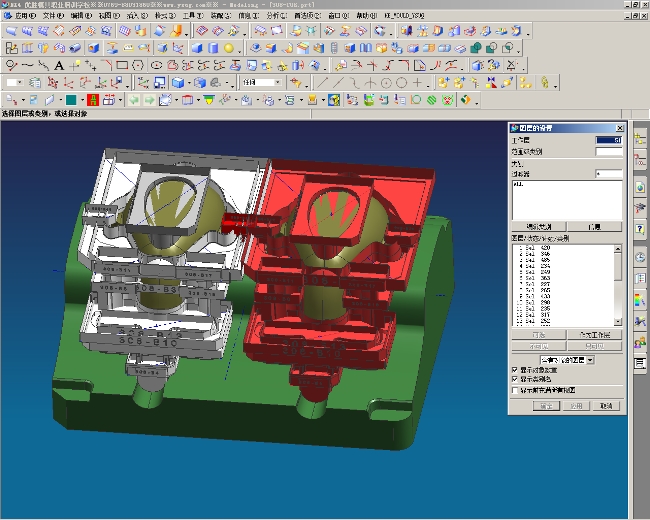650x520 pixels.
Task: Click the range or category input field
Action: 609,151
